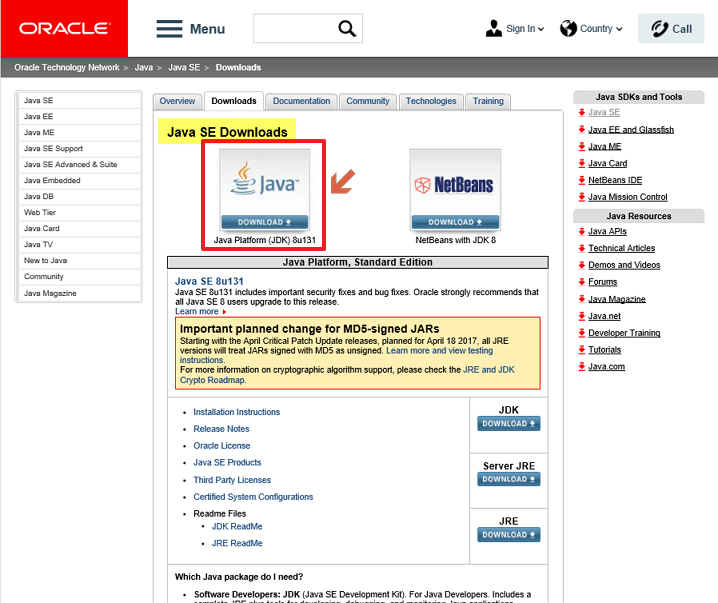Click the NetBeans with JDK 8 Download button
718x603 pixels.
[x=455, y=222]
